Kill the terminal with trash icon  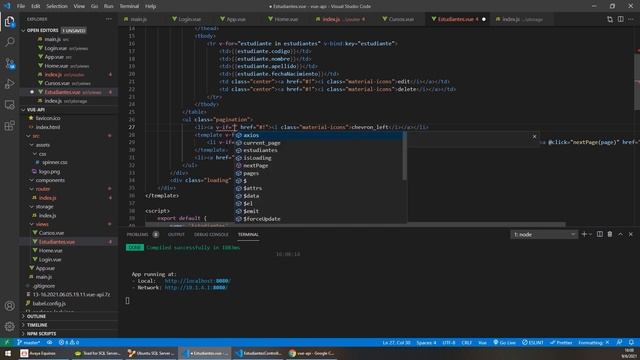click(x=610, y=234)
